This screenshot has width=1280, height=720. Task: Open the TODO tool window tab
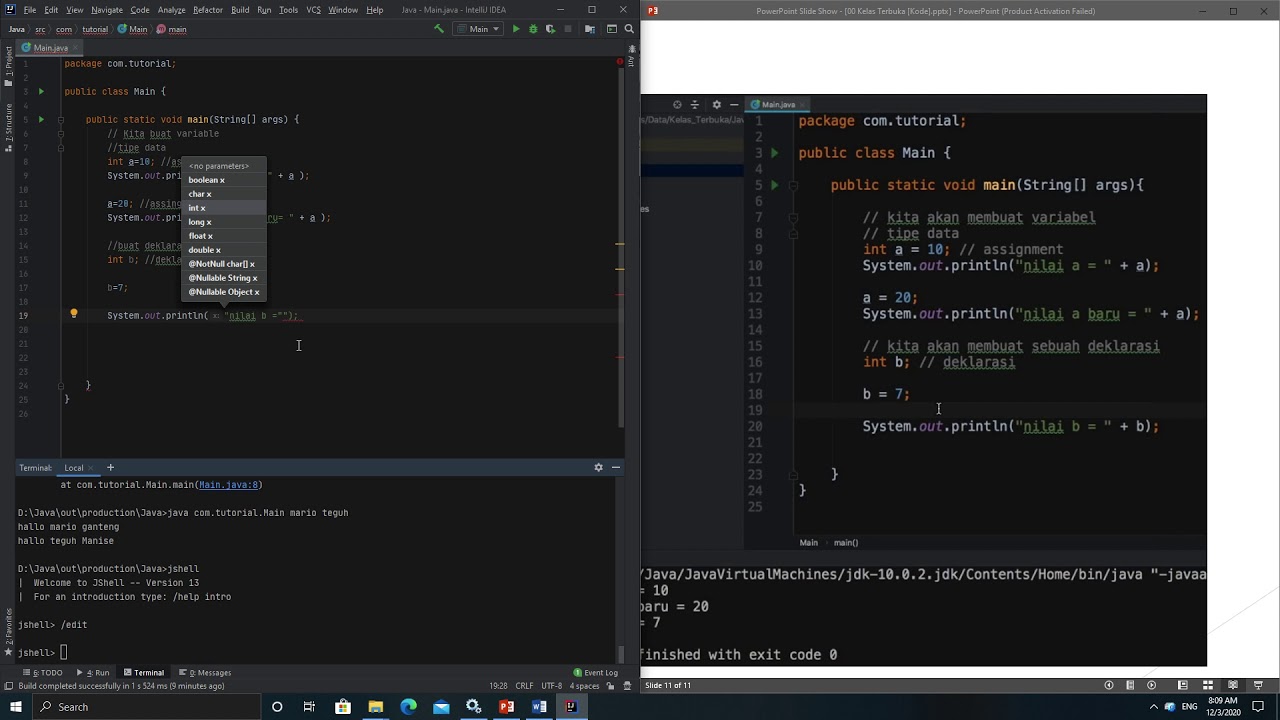(43, 673)
